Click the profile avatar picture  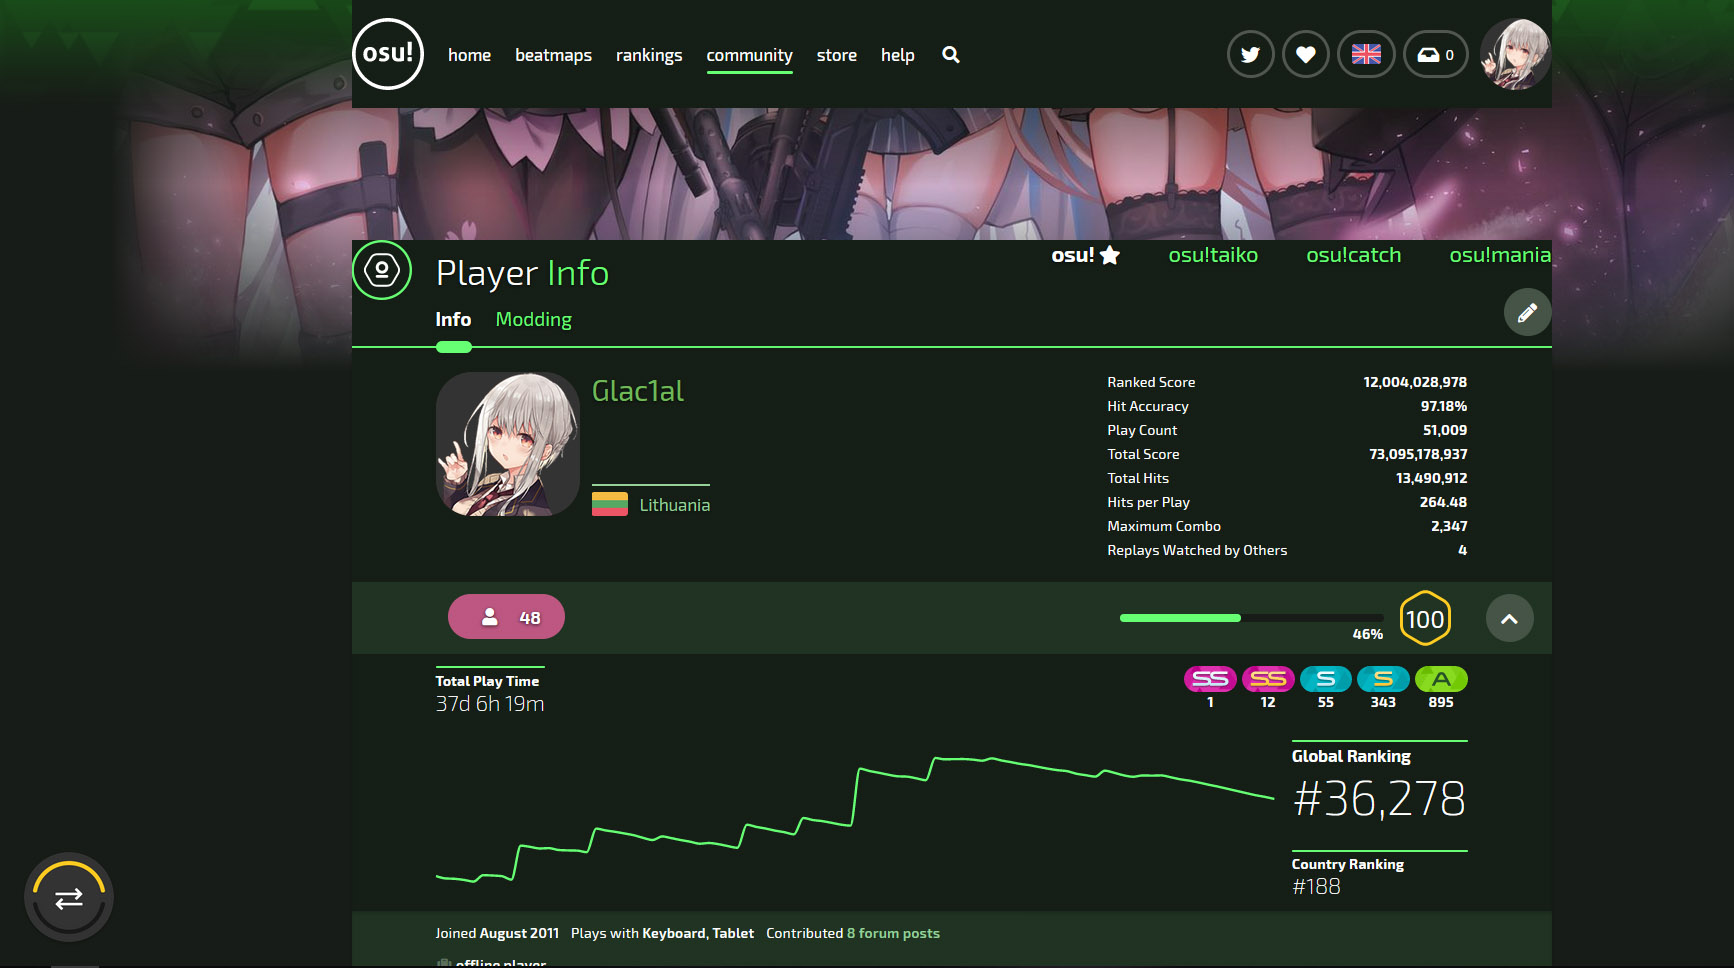508,444
